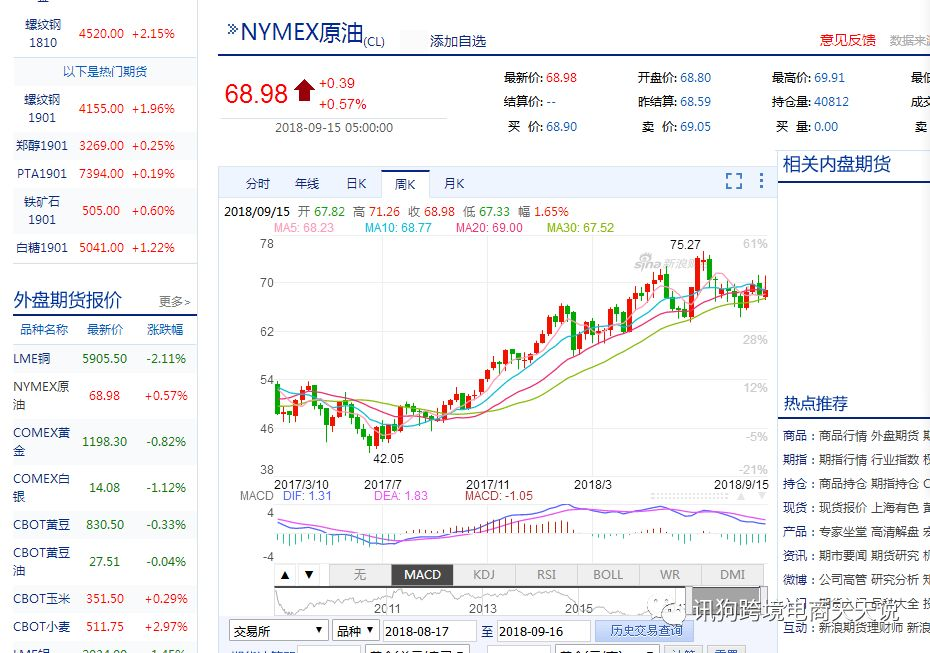Click the down triangle beside indicator tabs
The width and height of the screenshot is (930, 653).
(309, 575)
